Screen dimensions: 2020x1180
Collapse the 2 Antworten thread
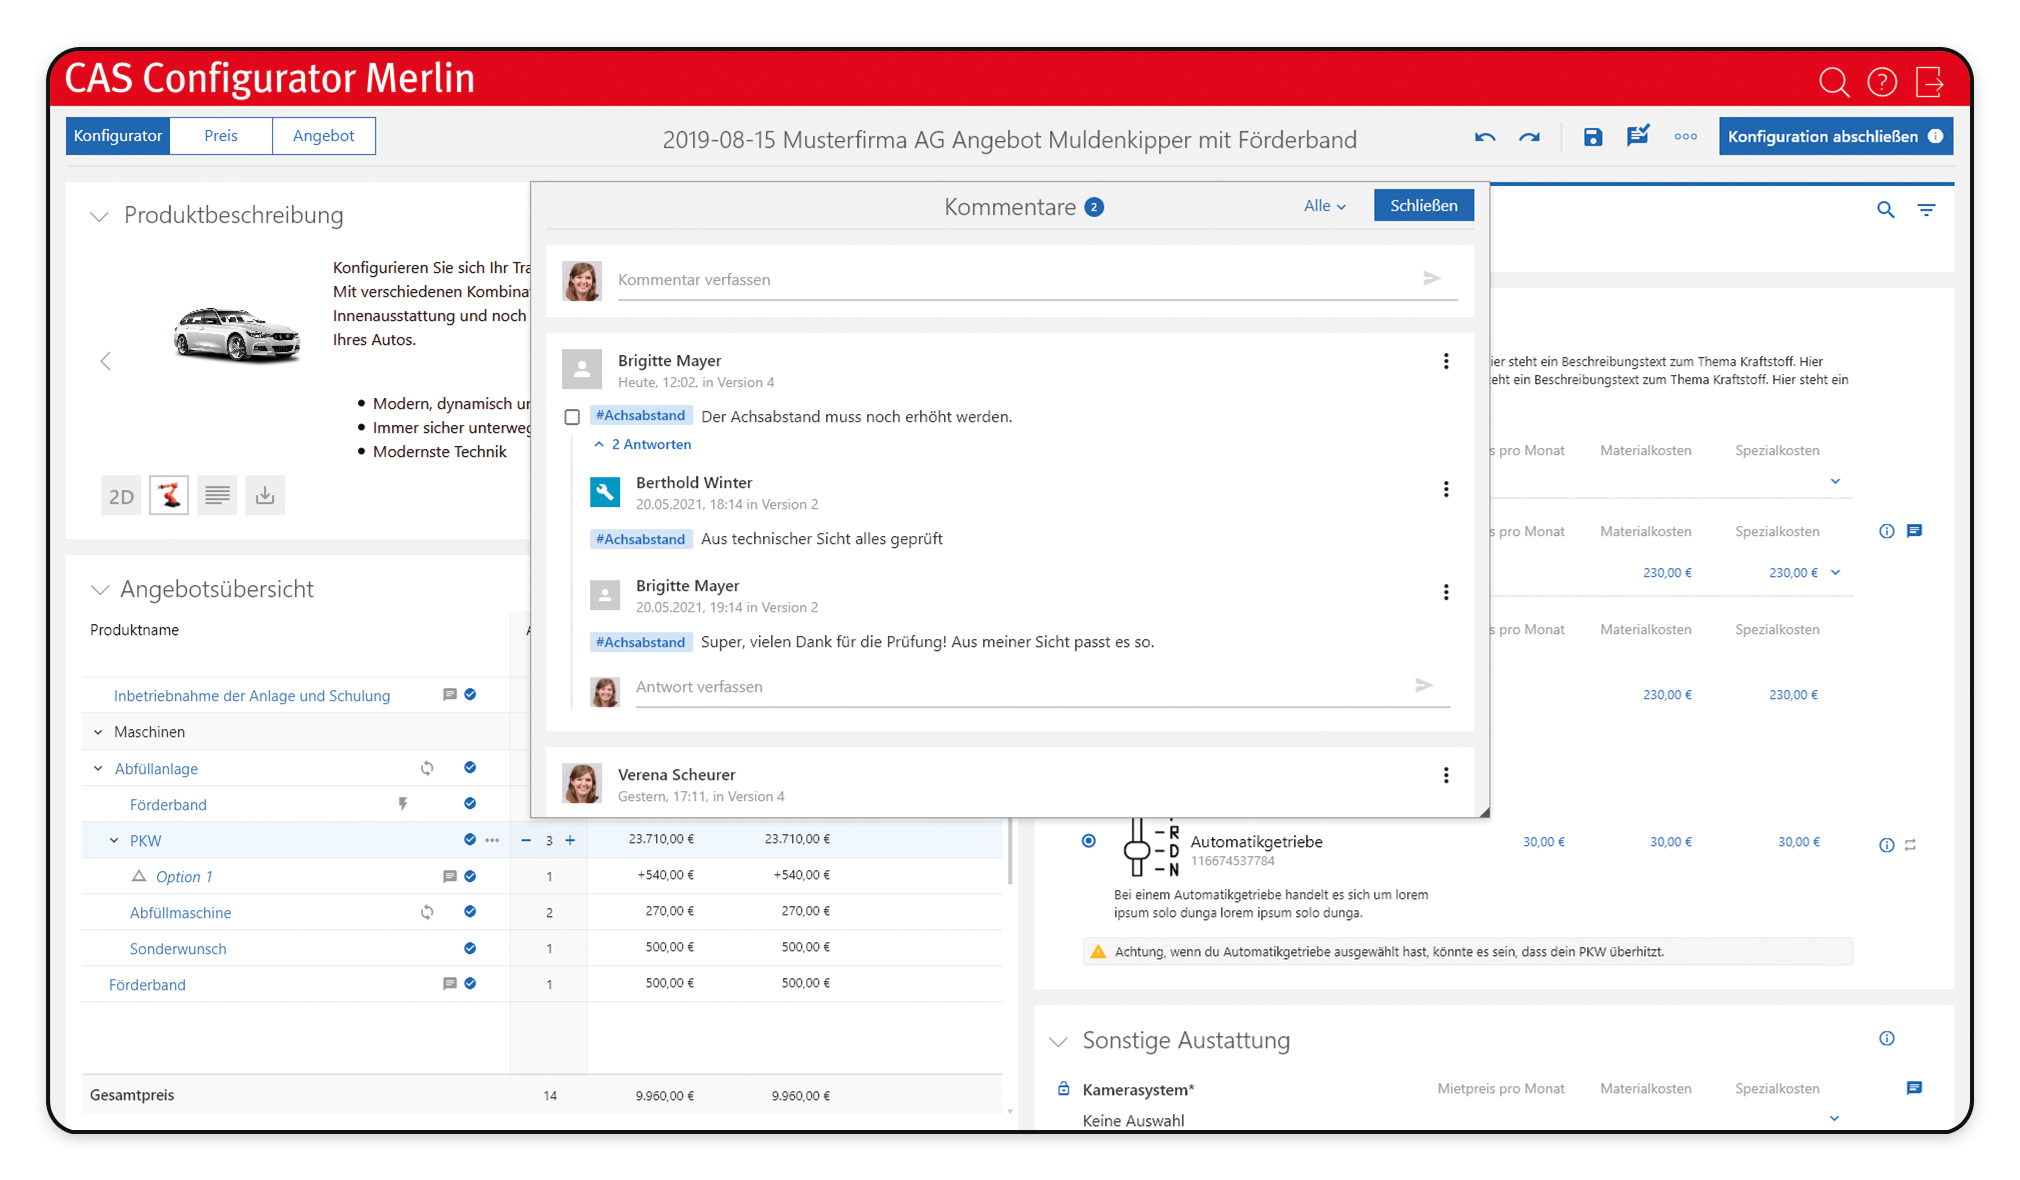coord(642,444)
